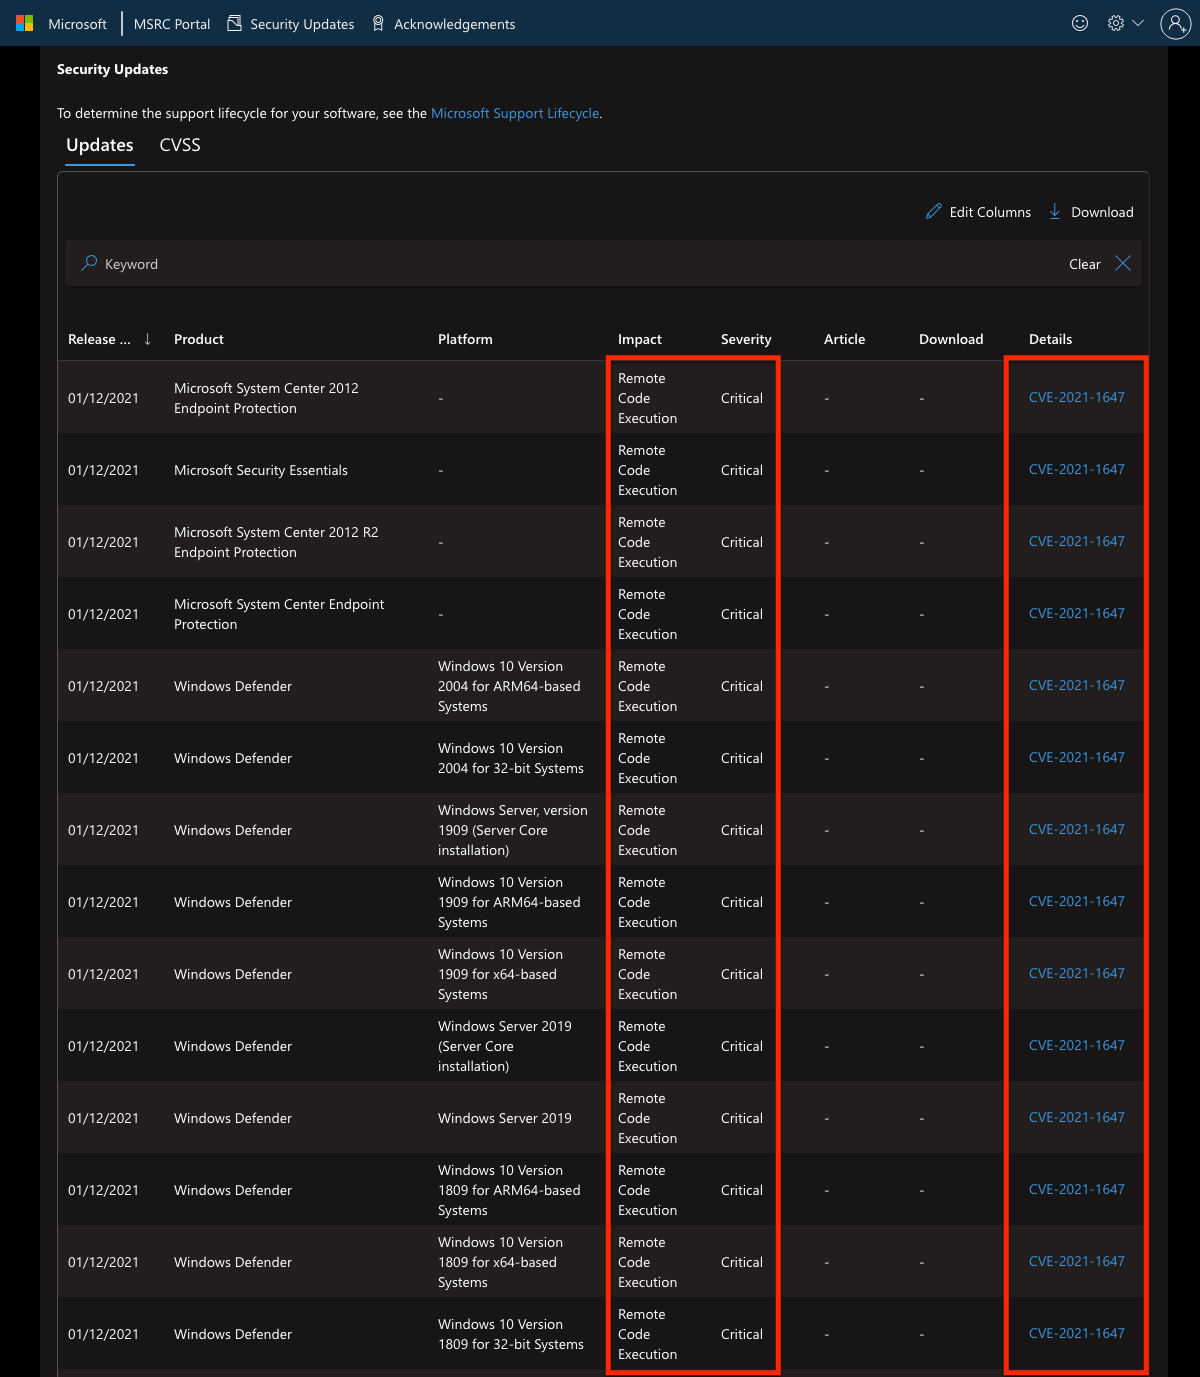
Task: Select 'Windows 10 Version 2004 for ARM64-based Systems' cell
Action: click(x=509, y=686)
